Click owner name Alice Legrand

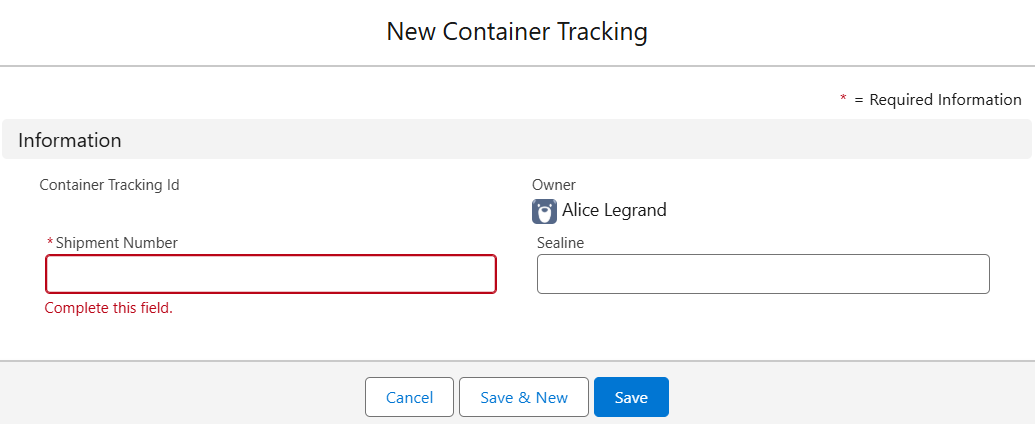614,210
